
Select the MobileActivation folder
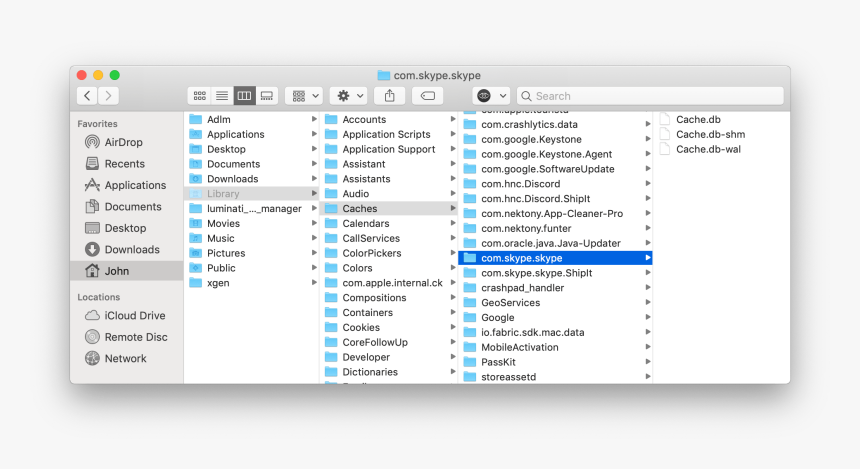pyautogui.click(x=556, y=347)
